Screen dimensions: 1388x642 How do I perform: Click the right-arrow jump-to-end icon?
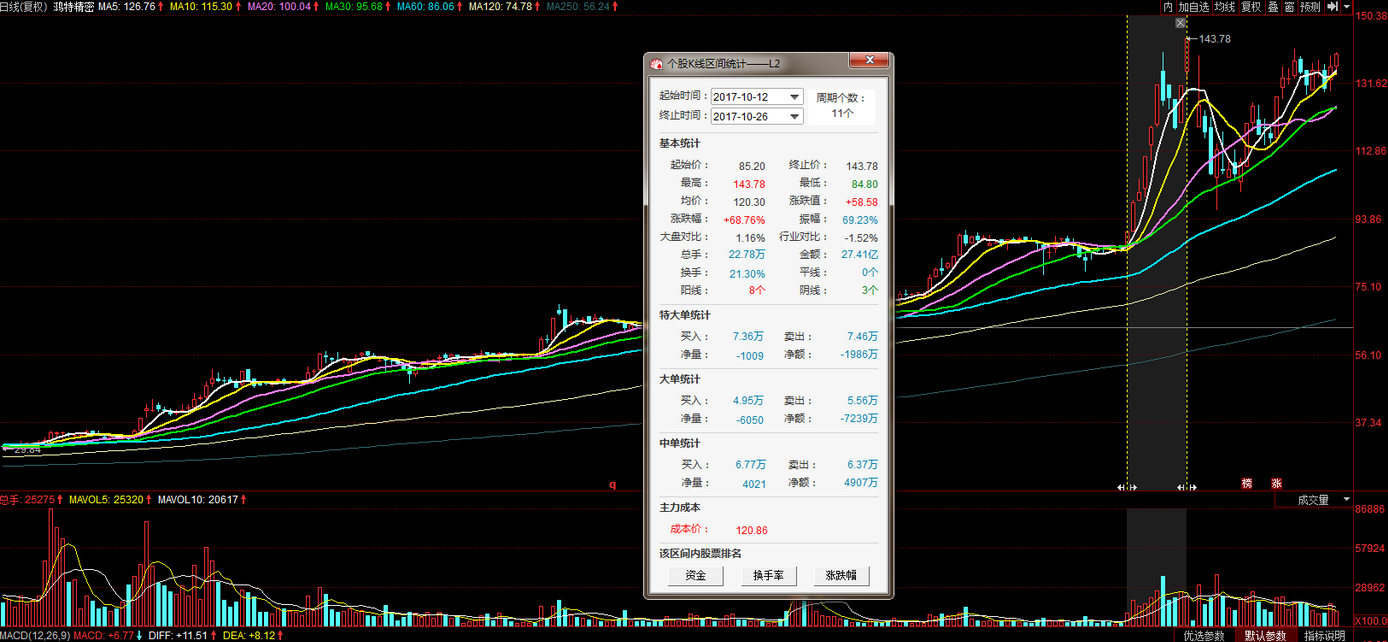coord(1333,7)
